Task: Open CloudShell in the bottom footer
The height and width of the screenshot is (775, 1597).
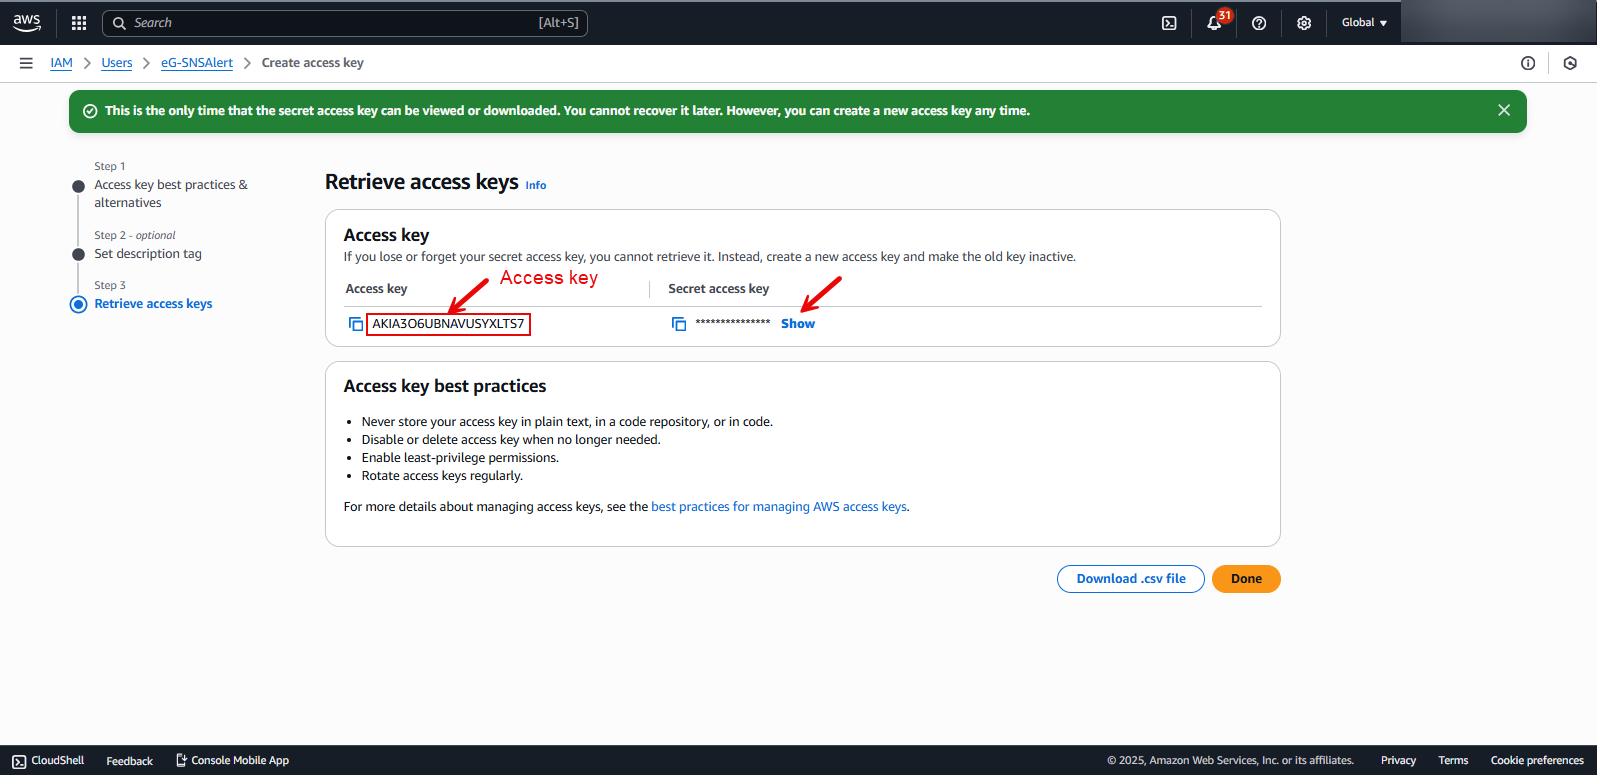Action: [48, 761]
